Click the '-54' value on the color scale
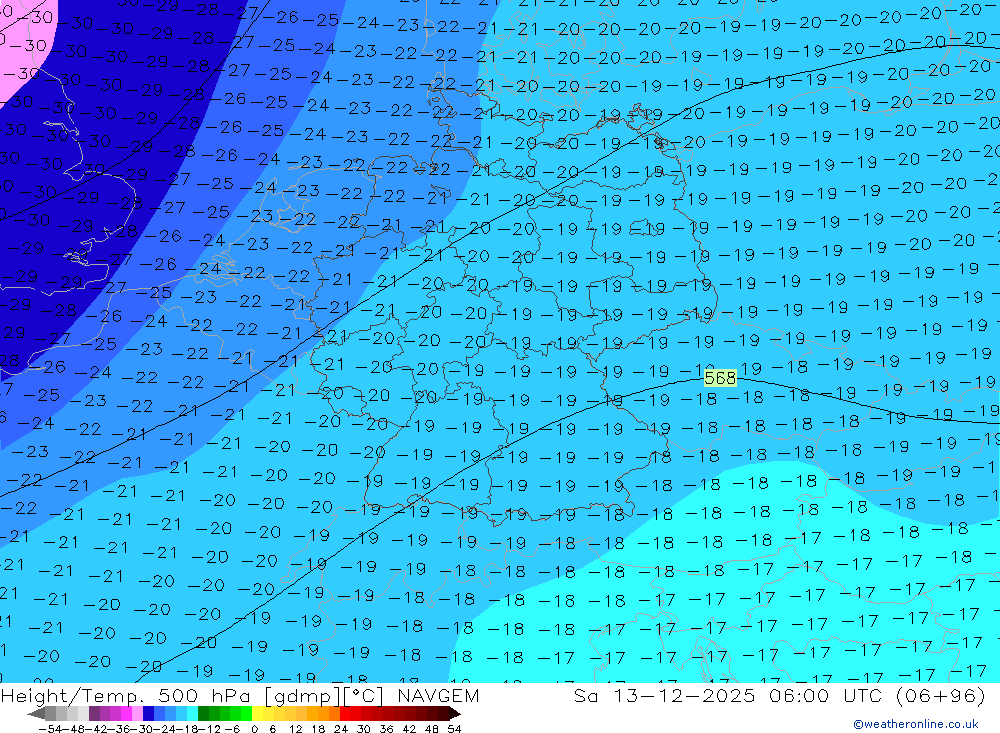This screenshot has width=1000, height=733. point(50,729)
